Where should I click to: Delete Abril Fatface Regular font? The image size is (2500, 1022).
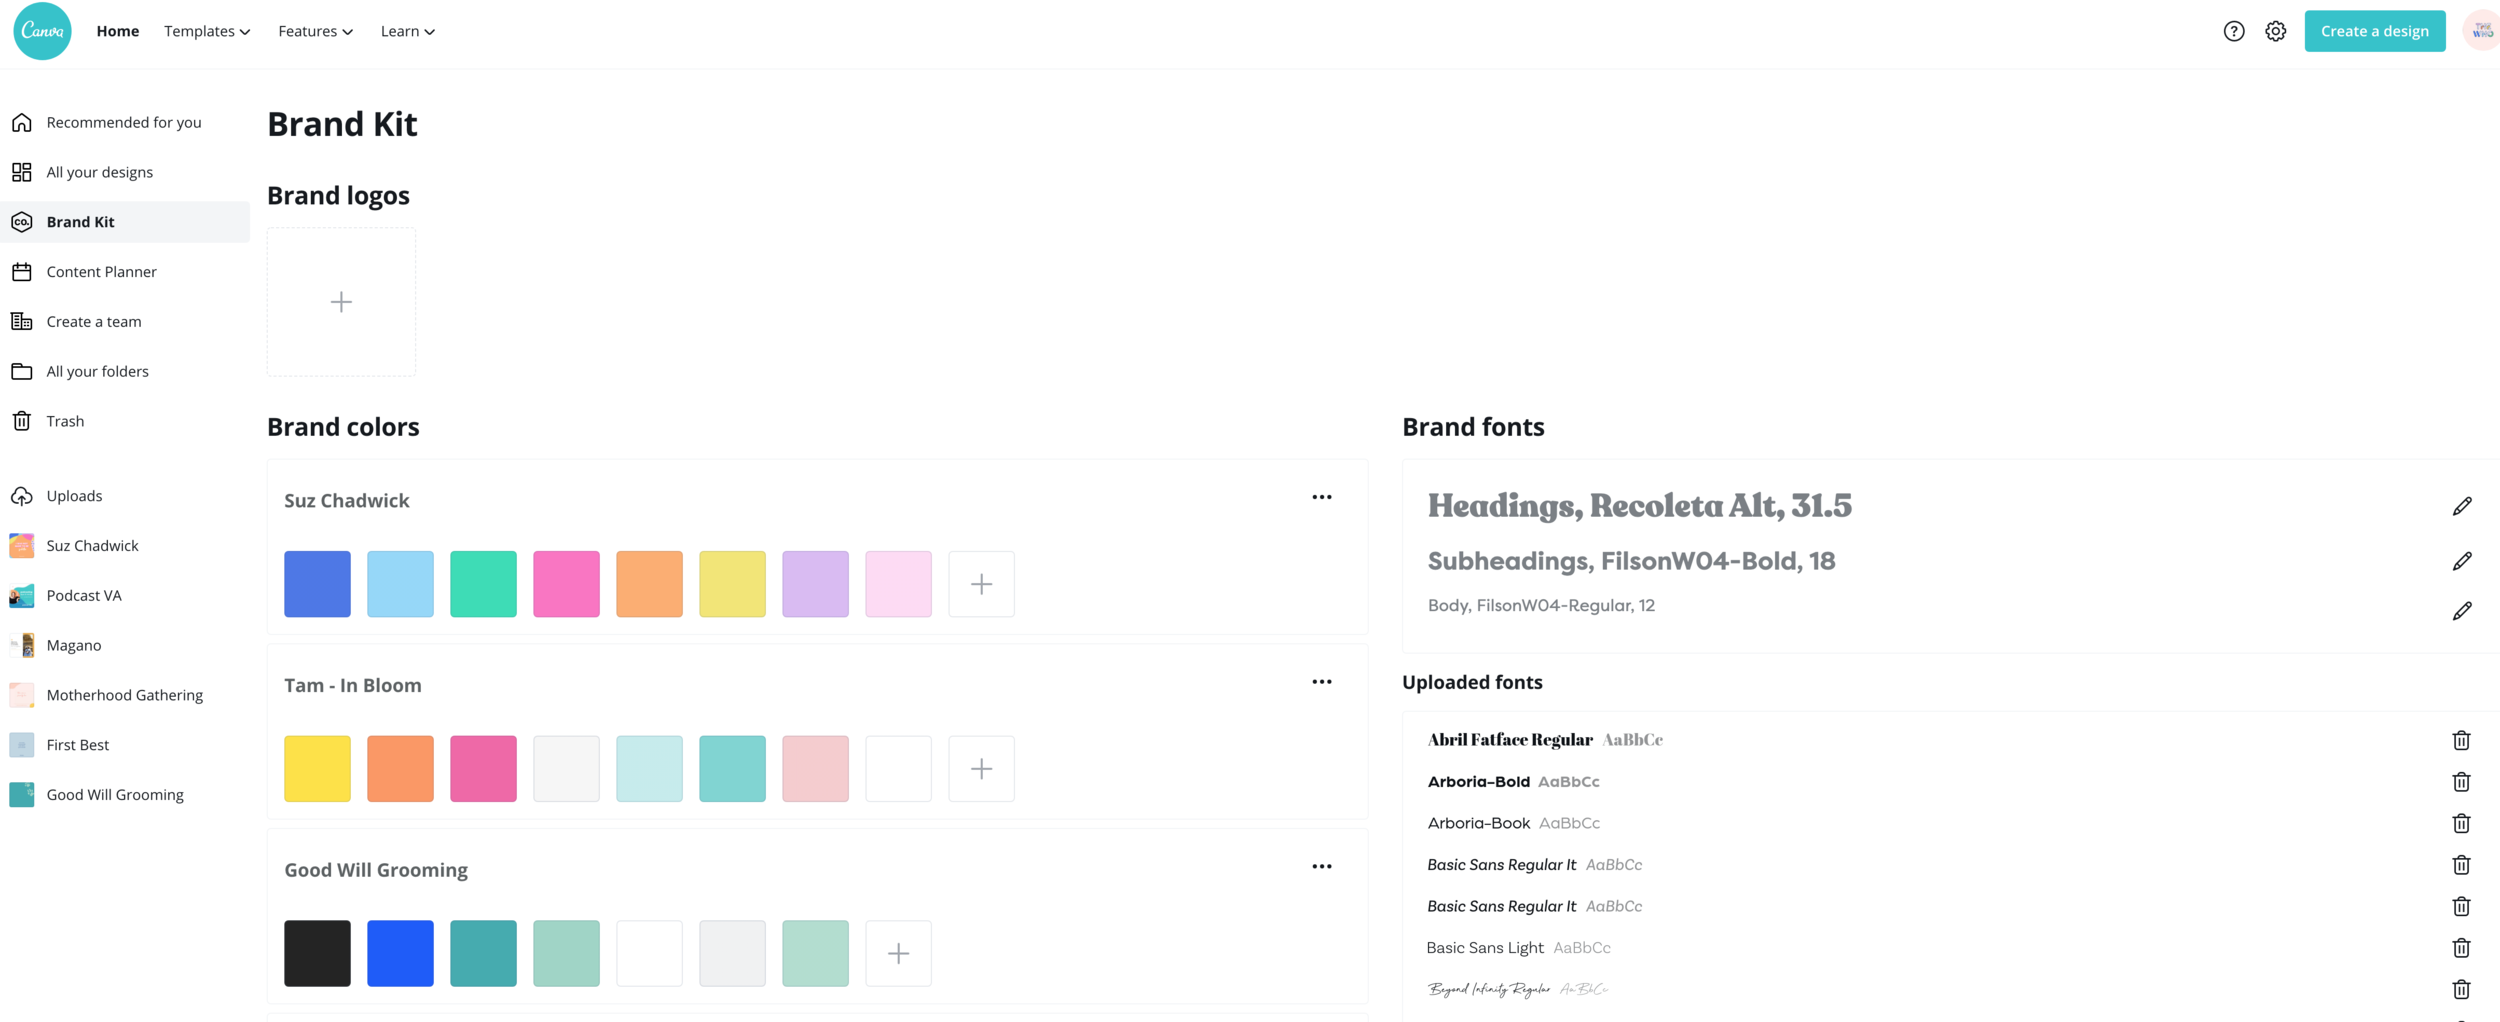click(x=2461, y=740)
